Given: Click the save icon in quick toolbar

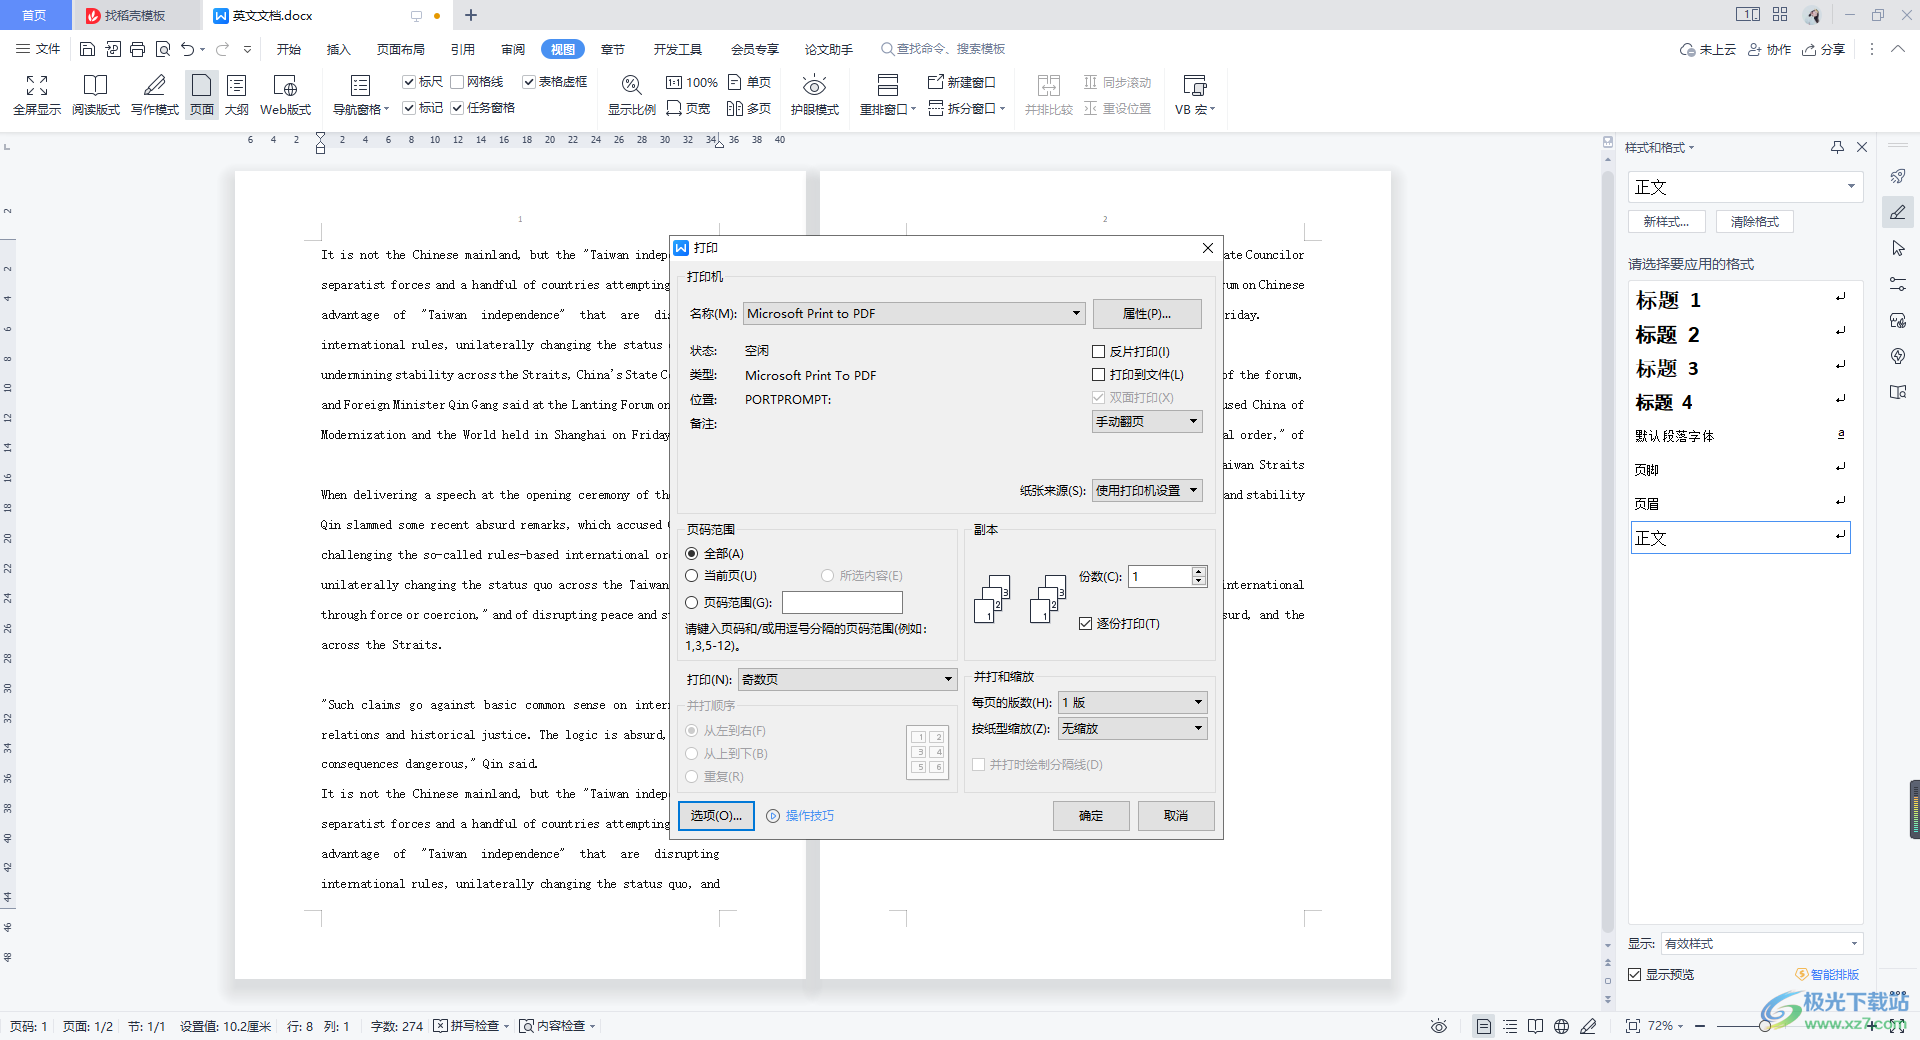Looking at the screenshot, I should click(x=87, y=48).
